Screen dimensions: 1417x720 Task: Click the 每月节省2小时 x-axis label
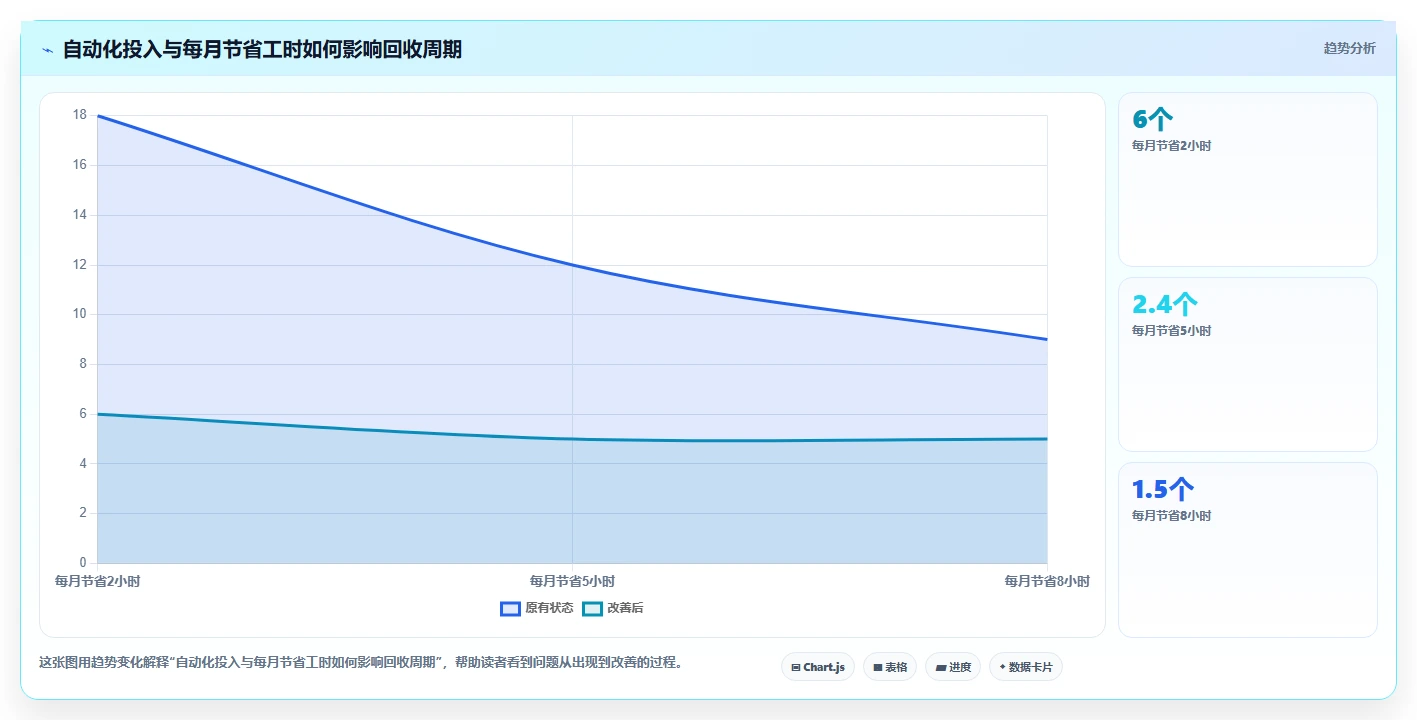pos(97,581)
